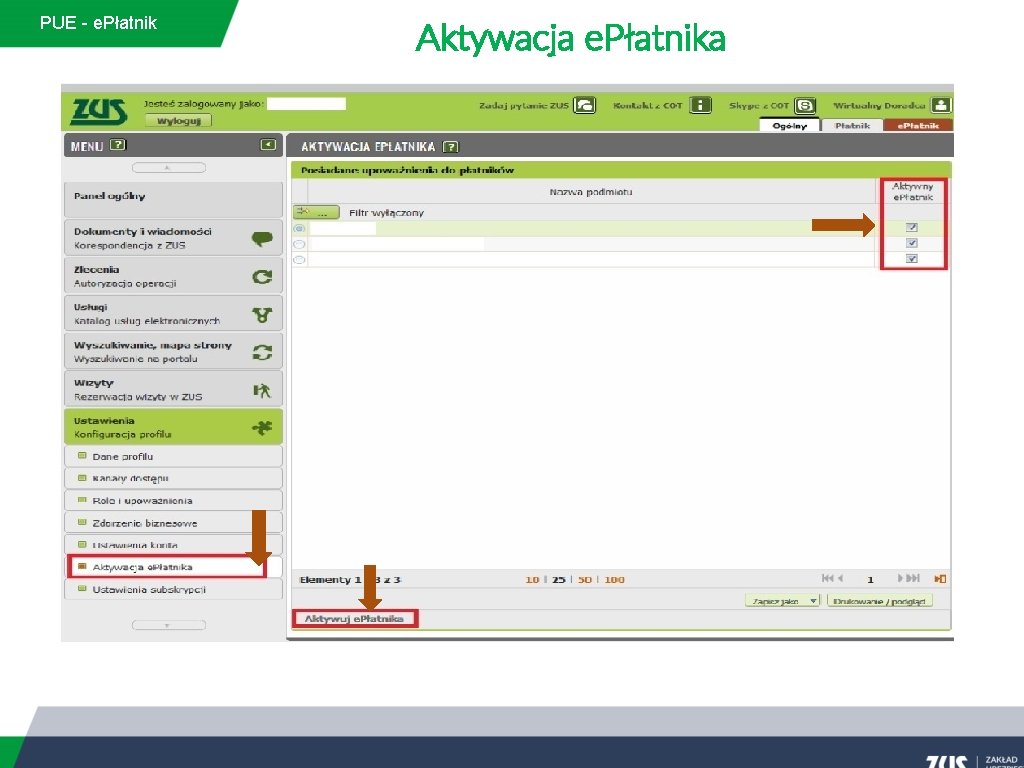The width and height of the screenshot is (1024, 768).
Task: Select the first payer row radio button
Action: pos(299,228)
